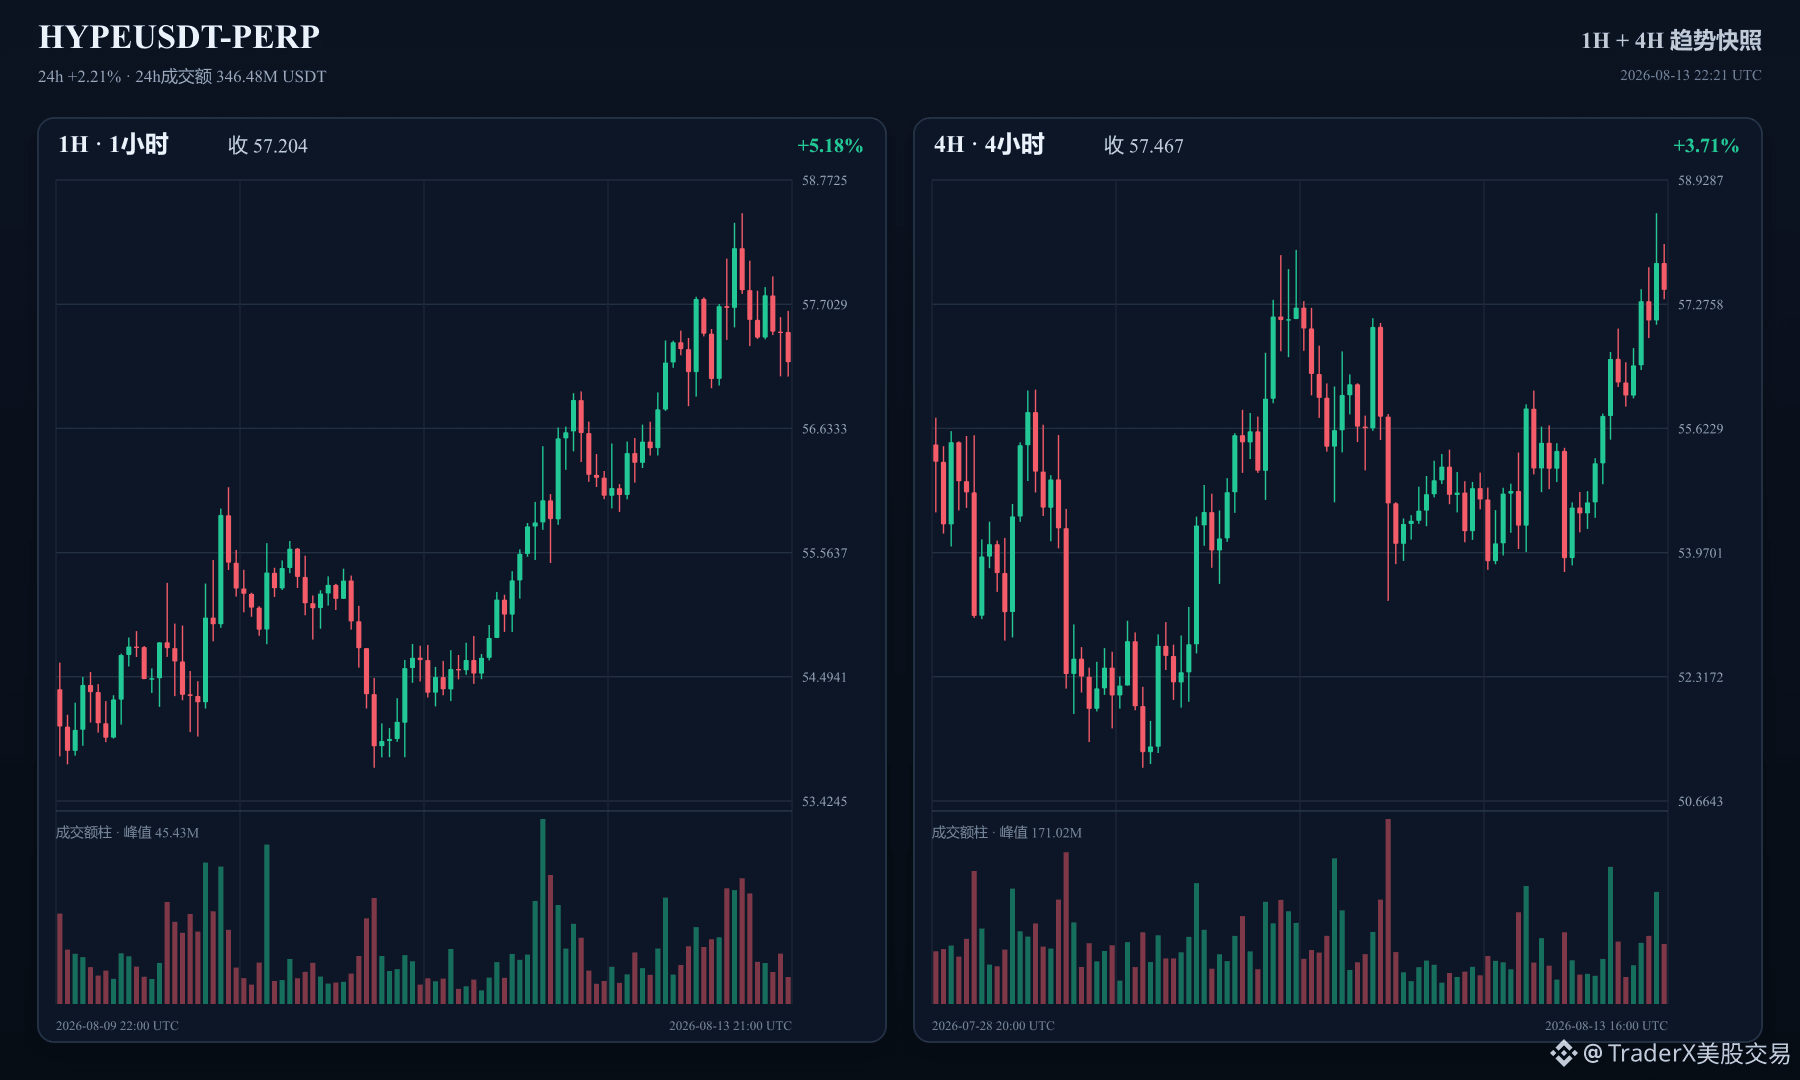Click the 55.5637 price axis label
The width and height of the screenshot is (1800, 1080).
tap(824, 553)
